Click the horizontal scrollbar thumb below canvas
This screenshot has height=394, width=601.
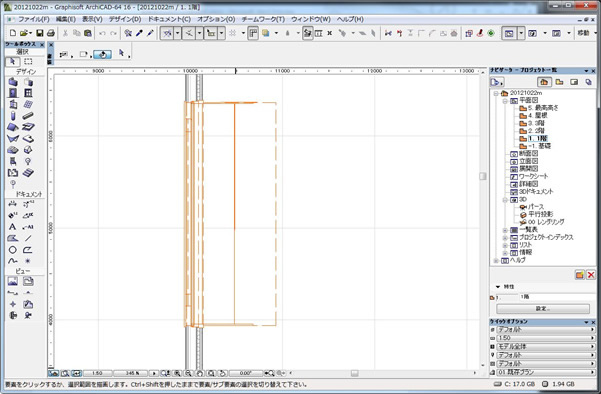point(355,373)
